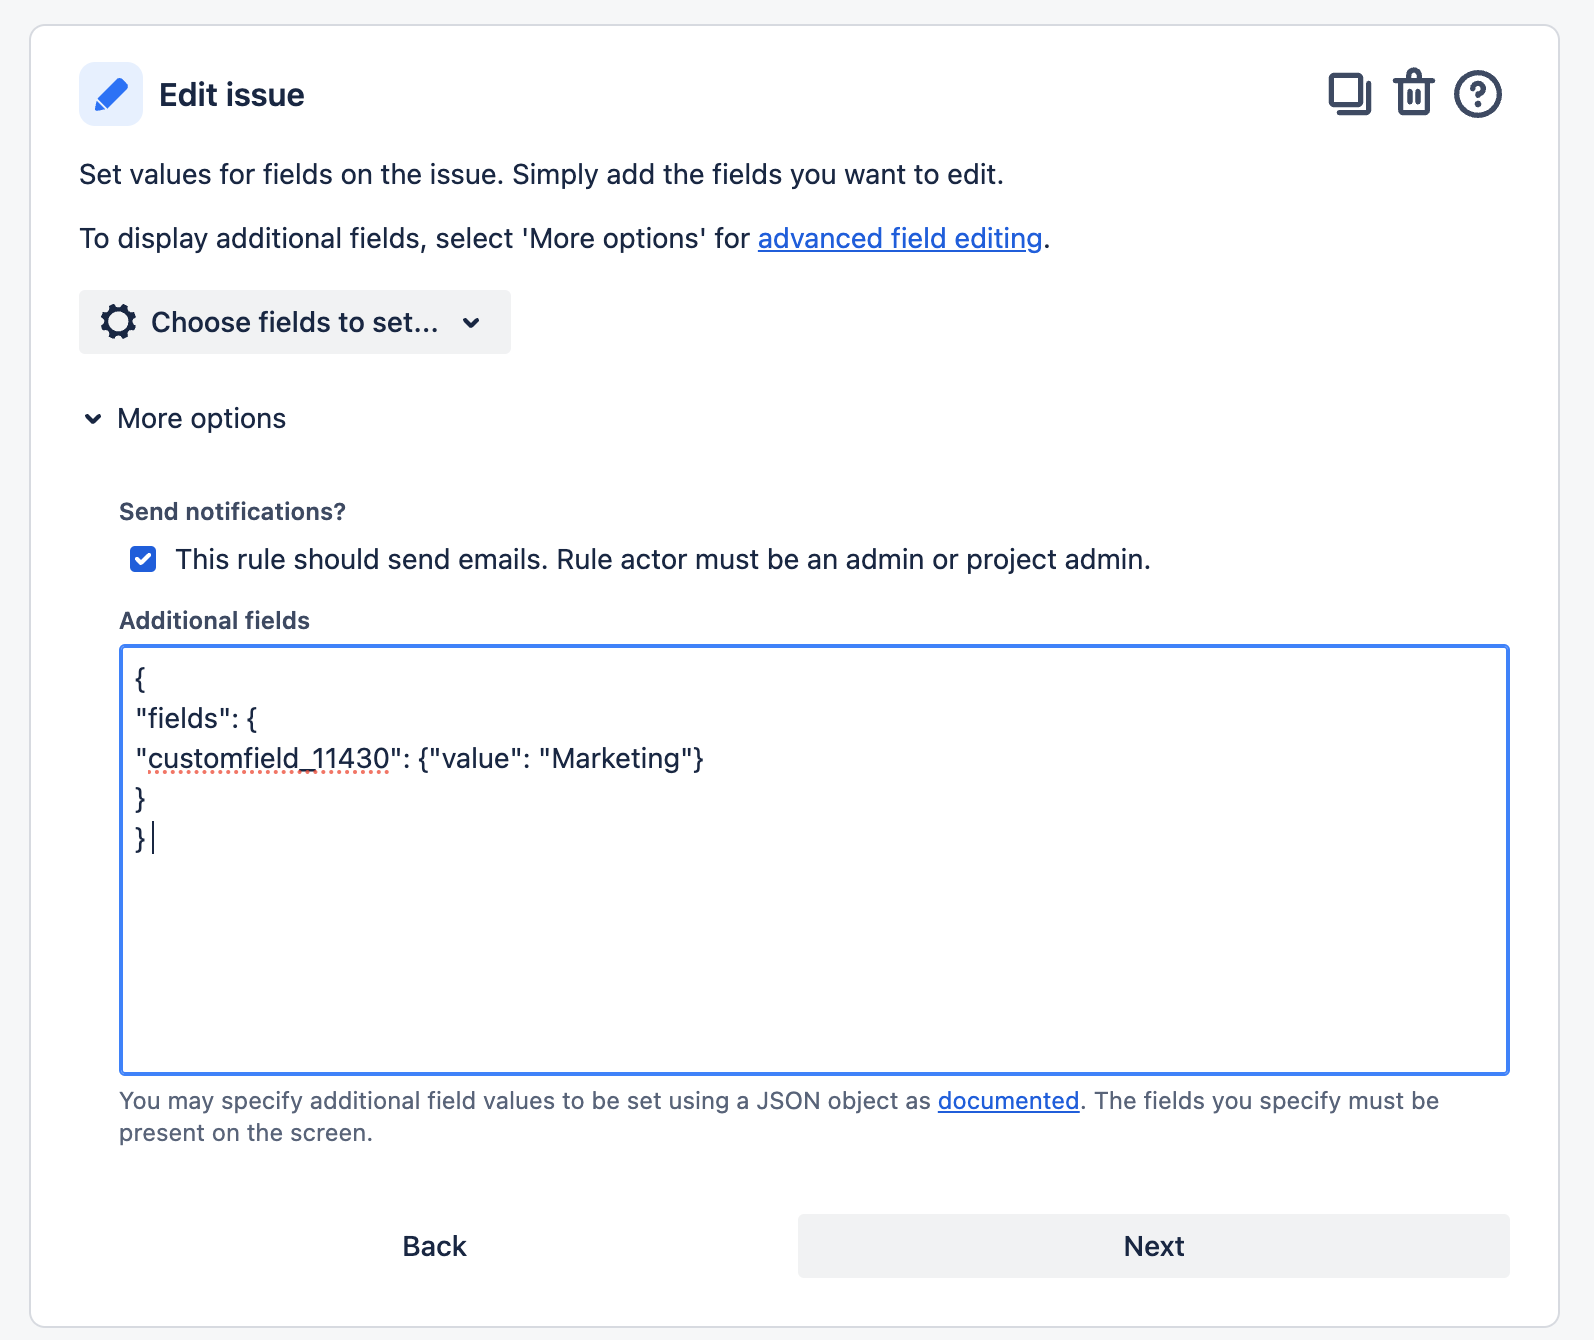
Task: Open help via the question mark icon
Action: tap(1478, 95)
